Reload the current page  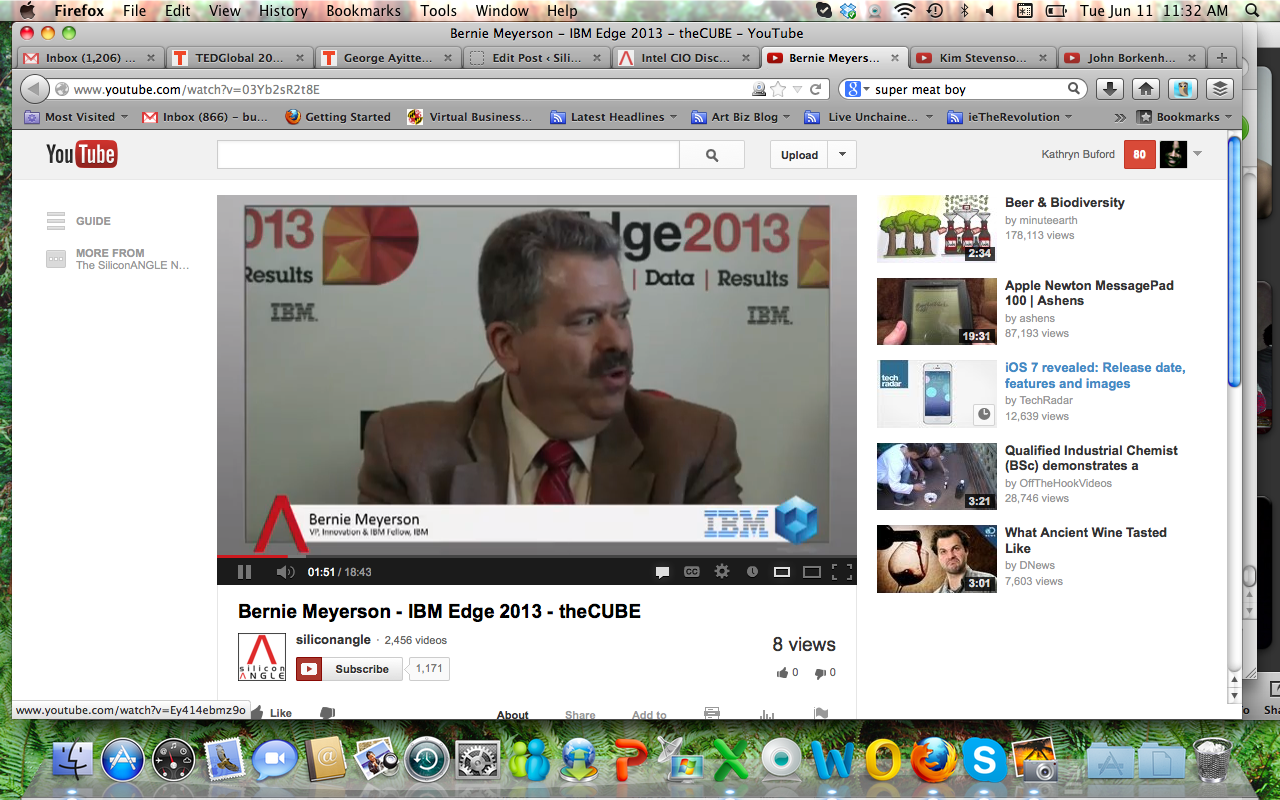816,89
